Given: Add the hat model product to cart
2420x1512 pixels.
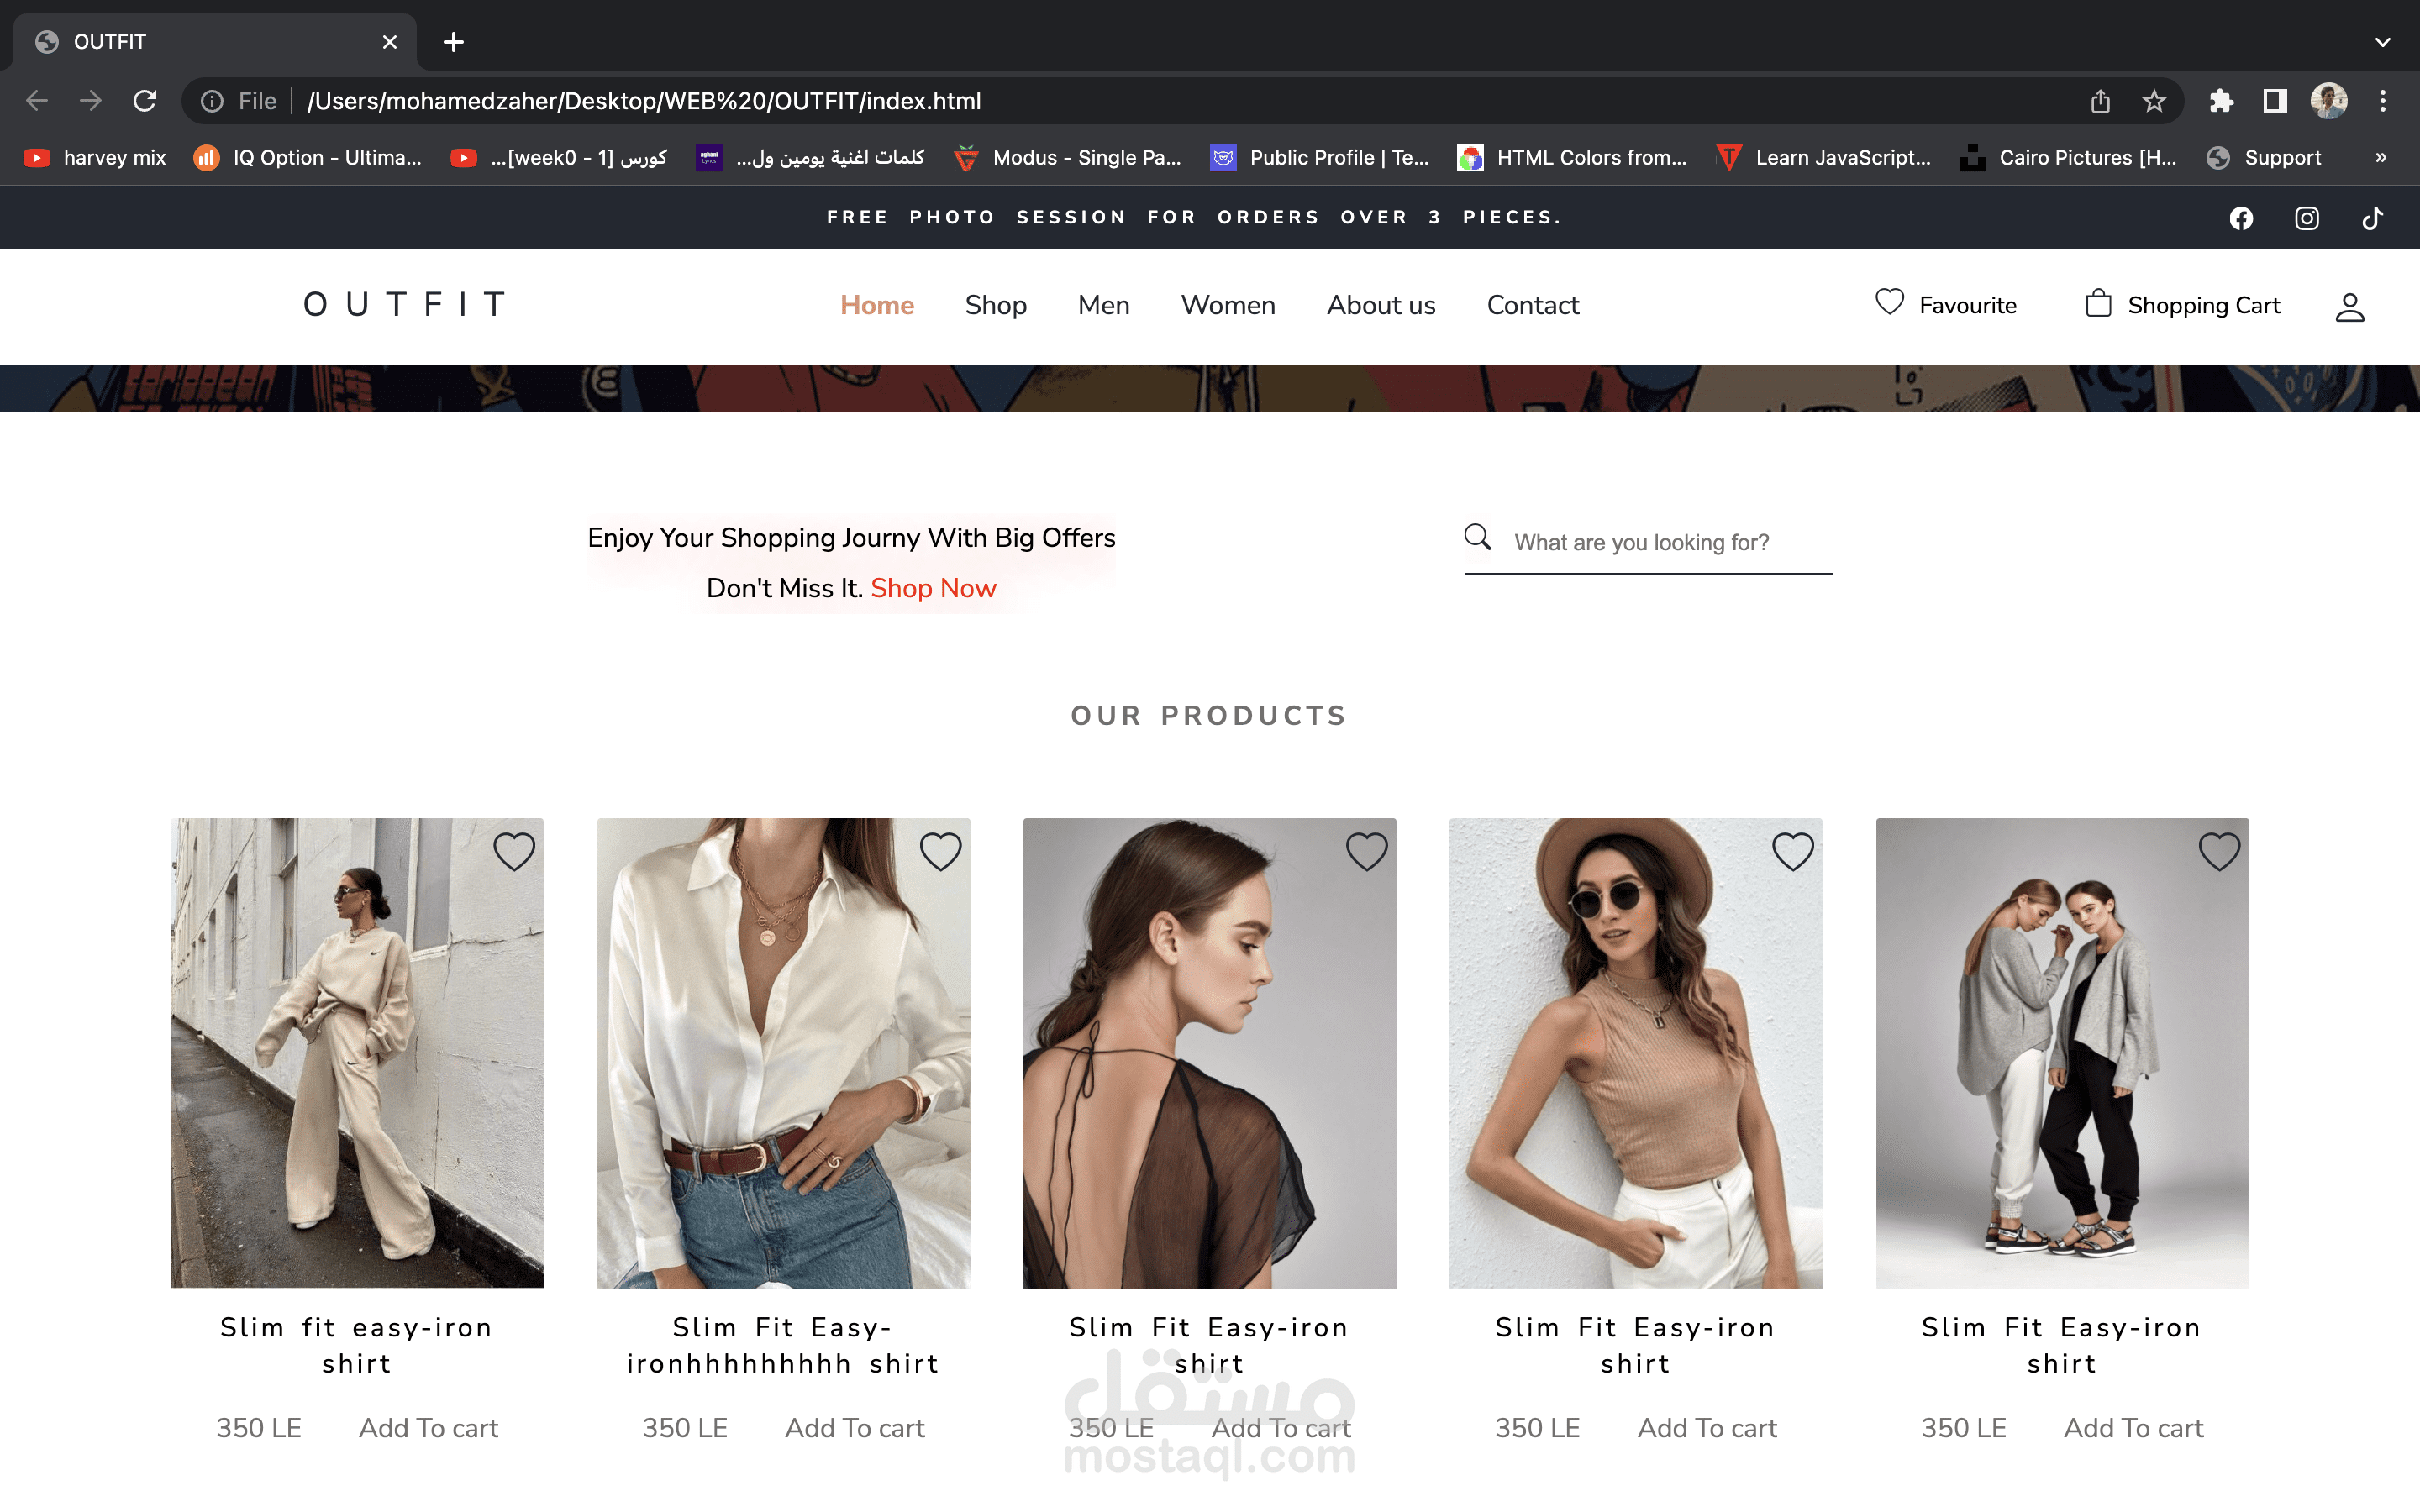Looking at the screenshot, I should click(x=1706, y=1428).
